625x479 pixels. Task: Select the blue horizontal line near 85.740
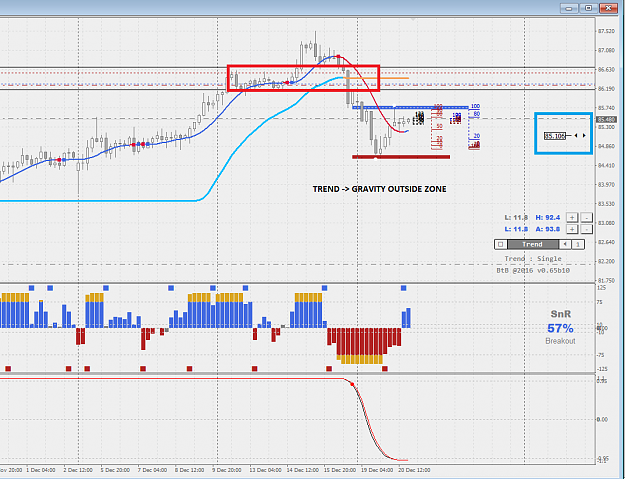411,108
